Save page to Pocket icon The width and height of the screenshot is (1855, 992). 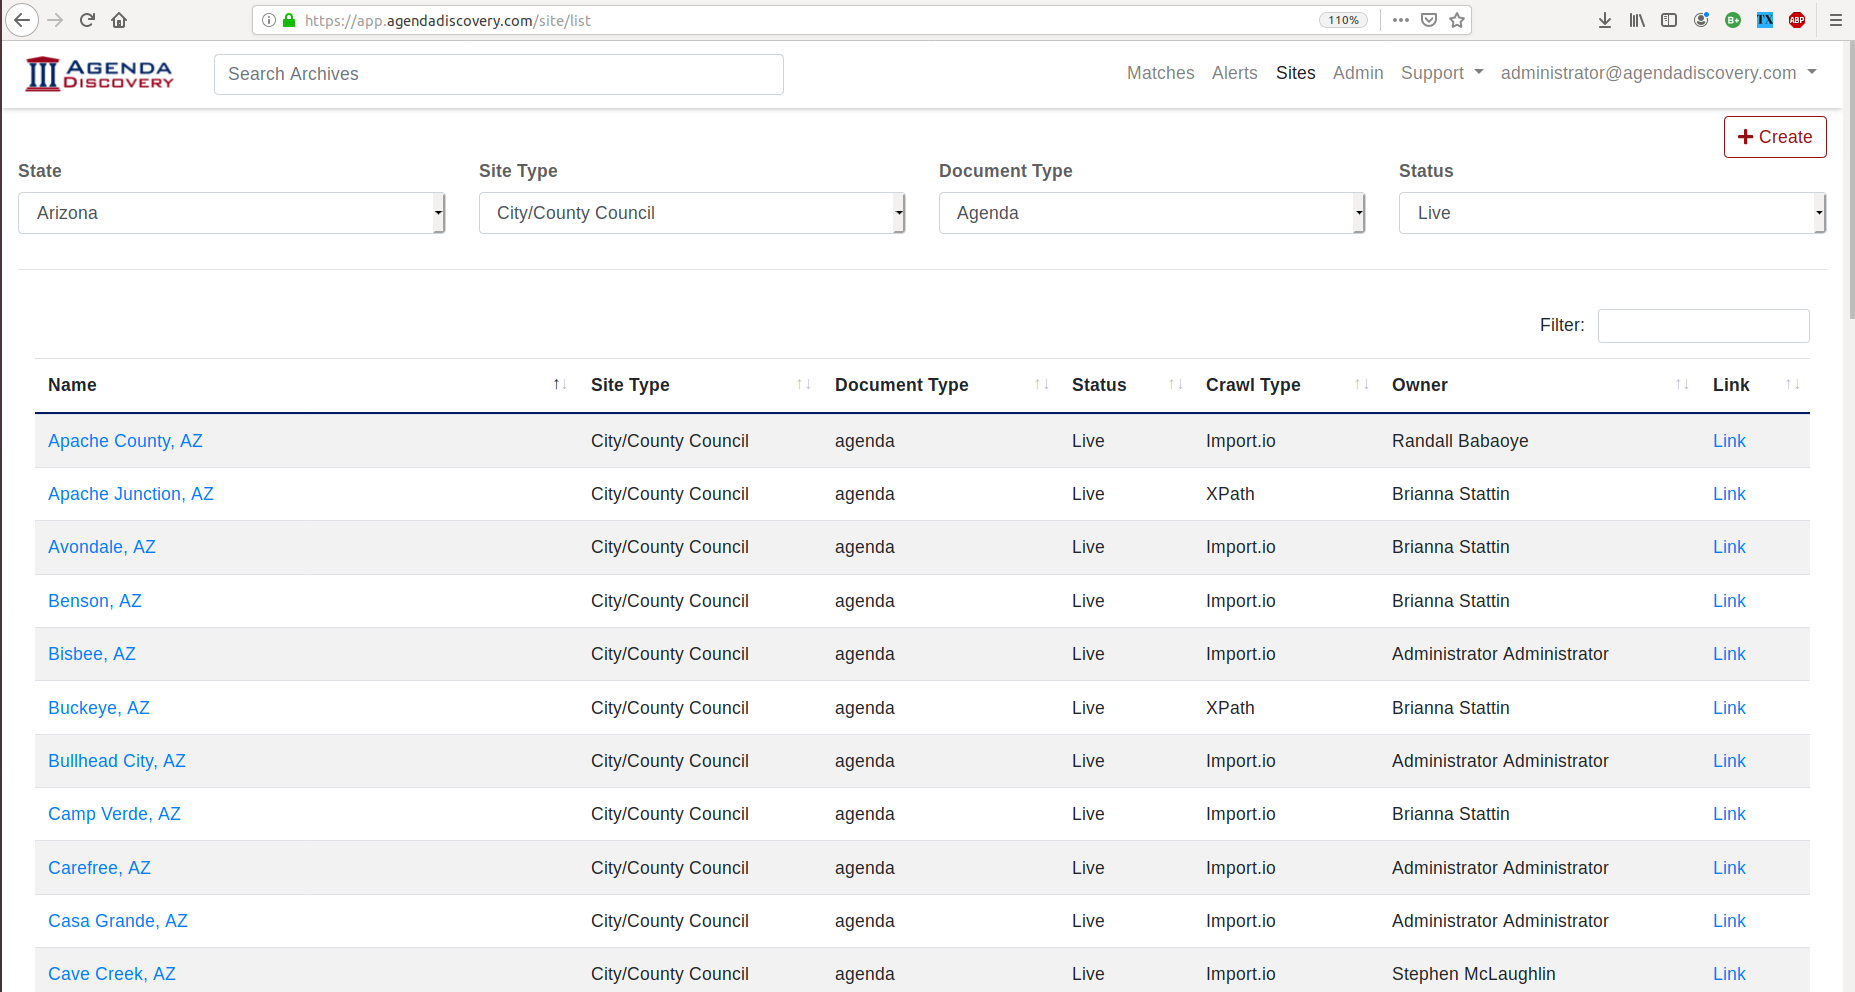pyautogui.click(x=1429, y=20)
